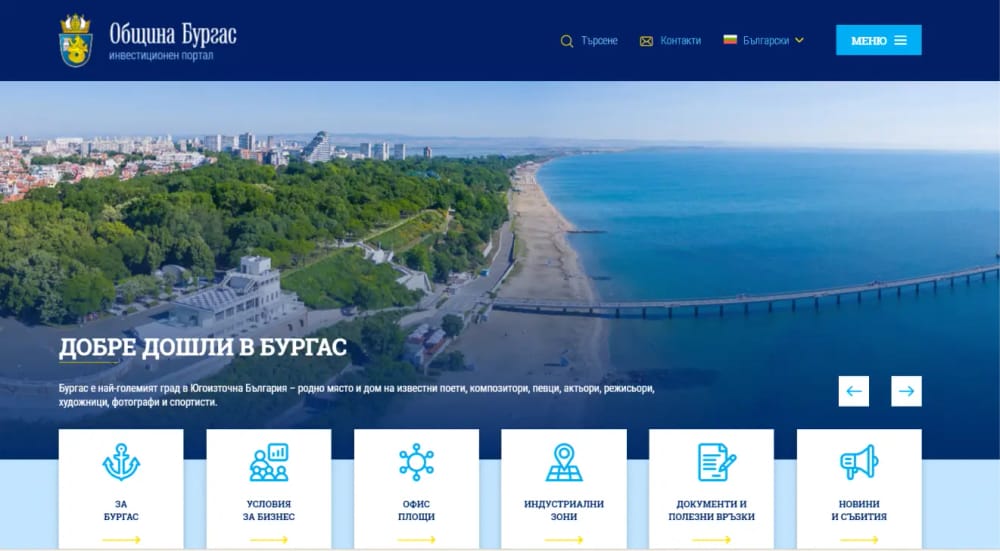Click the ДОБРЕ ДОШЛИ В БУРГАС heading
This screenshot has height=551, width=1000.
[203, 348]
